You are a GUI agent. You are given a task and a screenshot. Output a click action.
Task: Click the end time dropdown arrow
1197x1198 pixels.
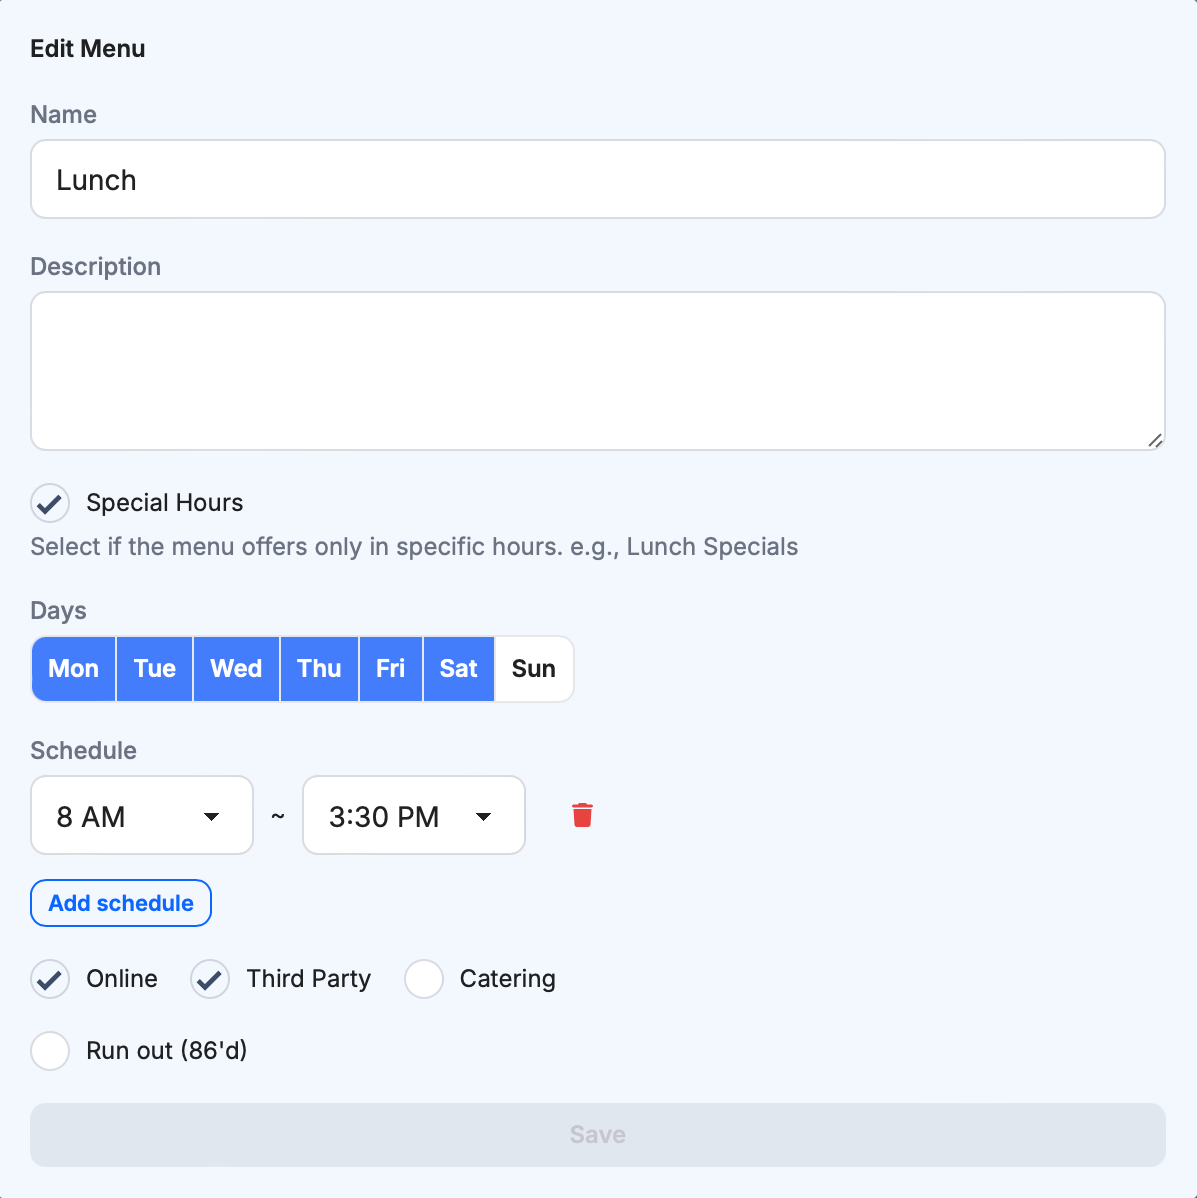coord(484,816)
